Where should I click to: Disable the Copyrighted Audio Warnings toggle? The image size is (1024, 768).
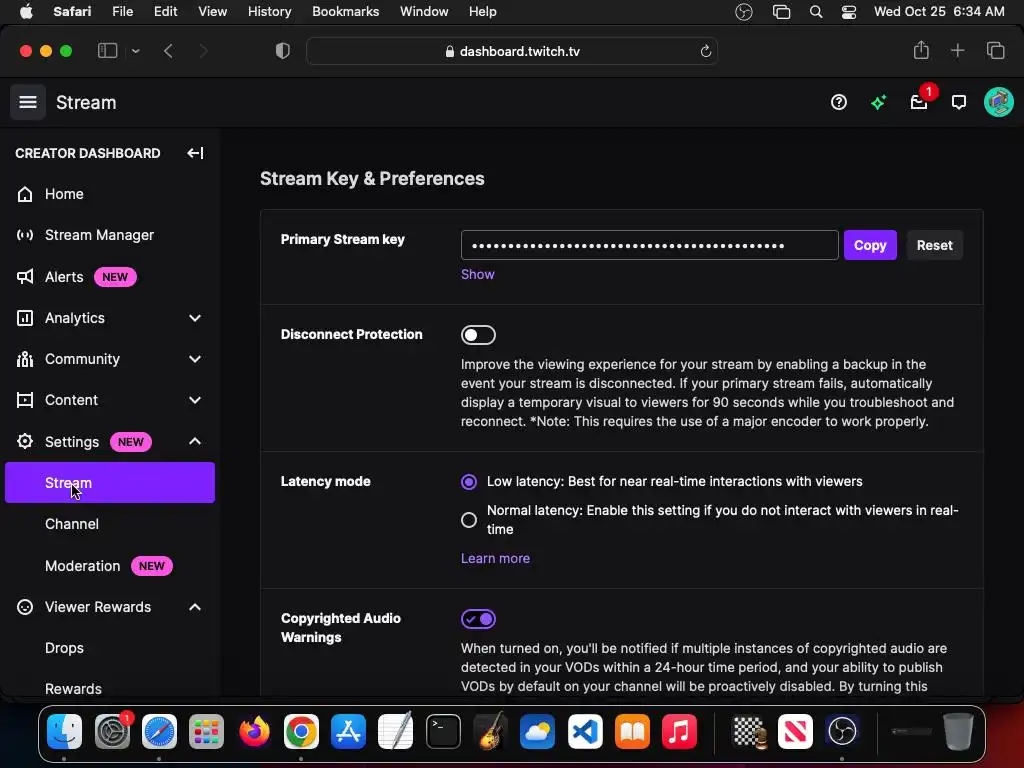(478, 619)
